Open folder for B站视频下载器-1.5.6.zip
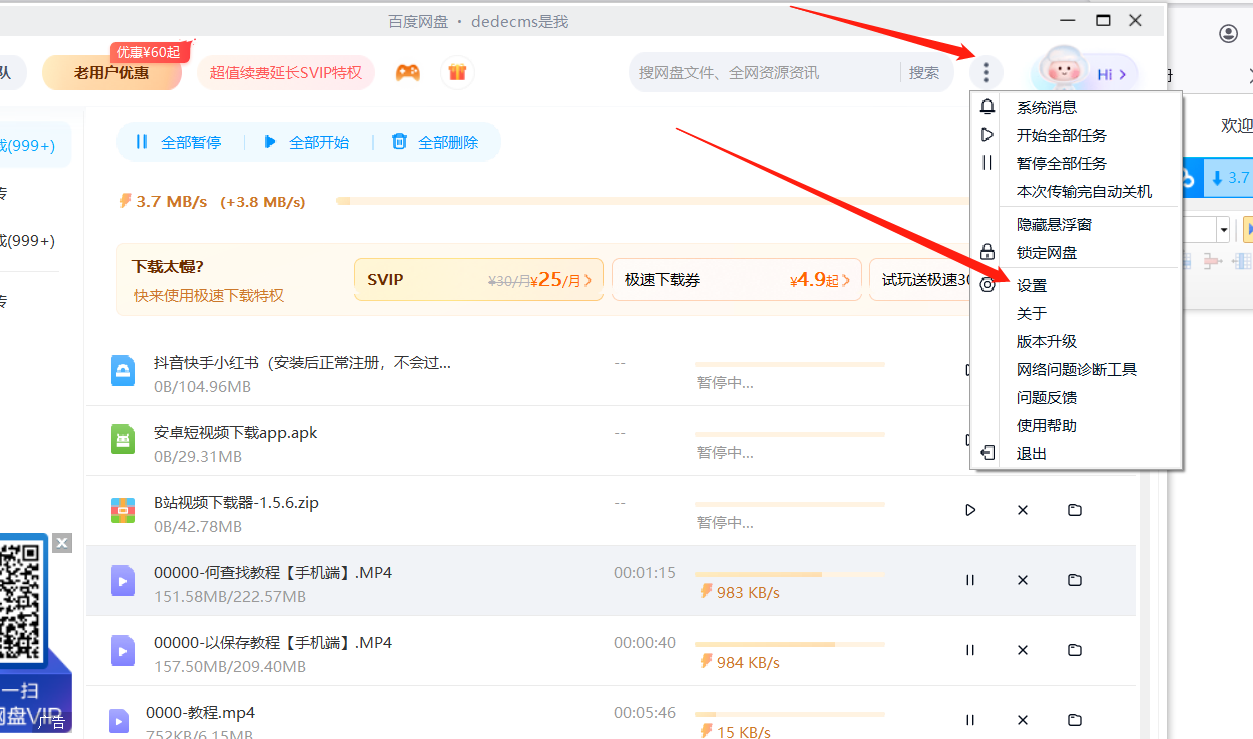The image size is (1253, 739). 1075,510
